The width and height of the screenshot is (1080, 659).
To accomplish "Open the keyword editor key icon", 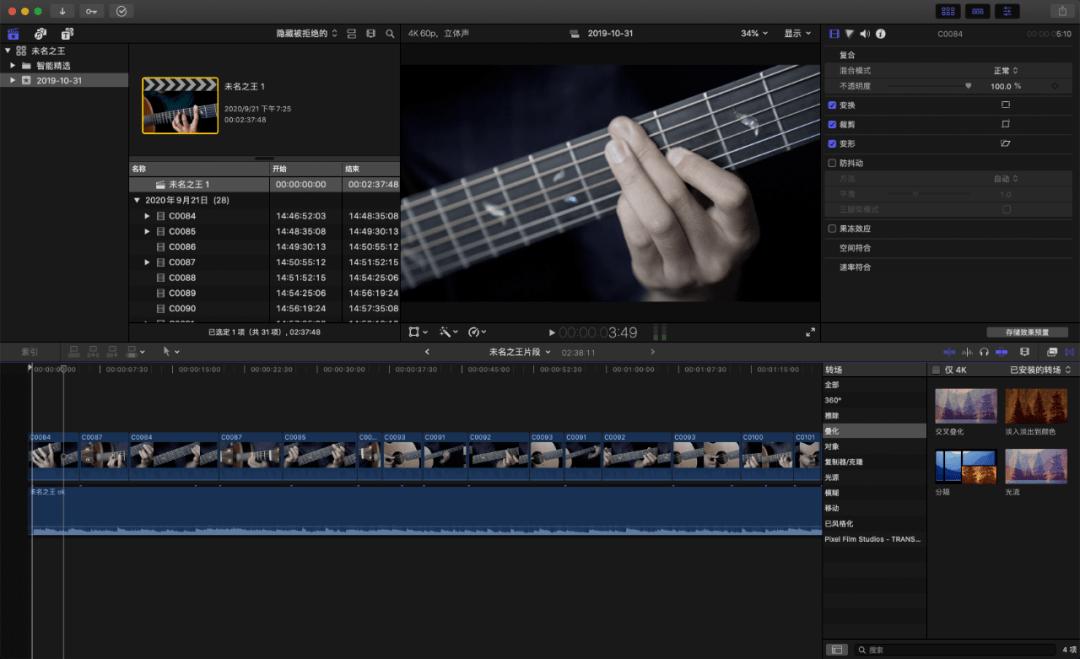I will coord(91,11).
